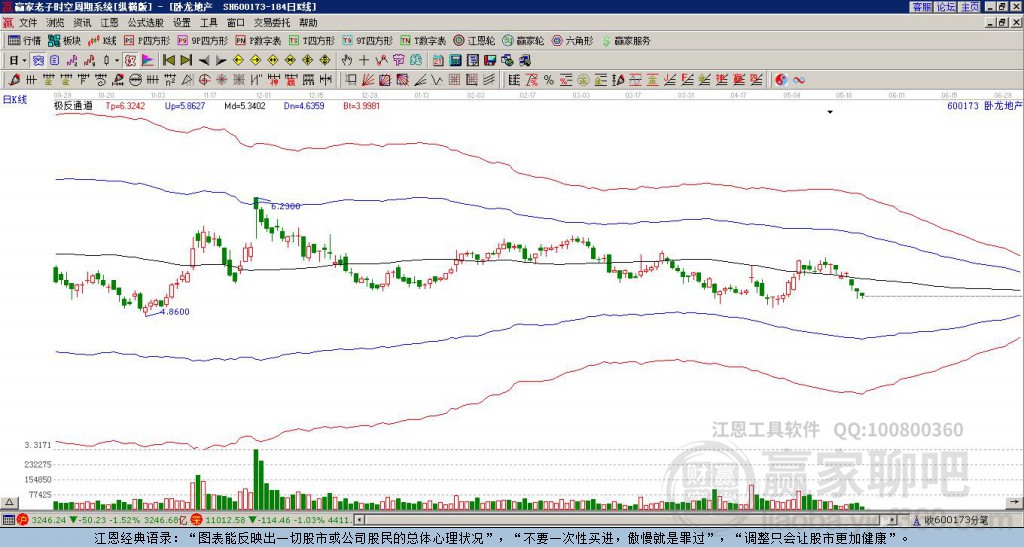Open the P四方形 tool
Image resolution: width=1024 pixels, height=548 pixels.
click(x=148, y=40)
